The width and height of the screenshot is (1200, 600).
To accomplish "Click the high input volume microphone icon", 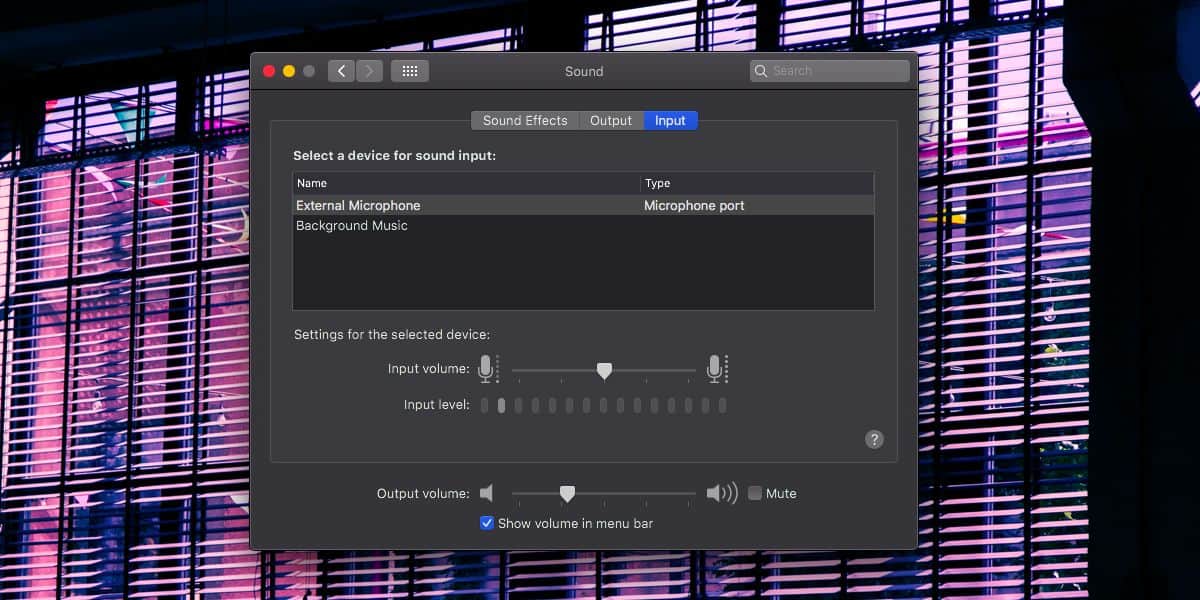I will coord(717,369).
